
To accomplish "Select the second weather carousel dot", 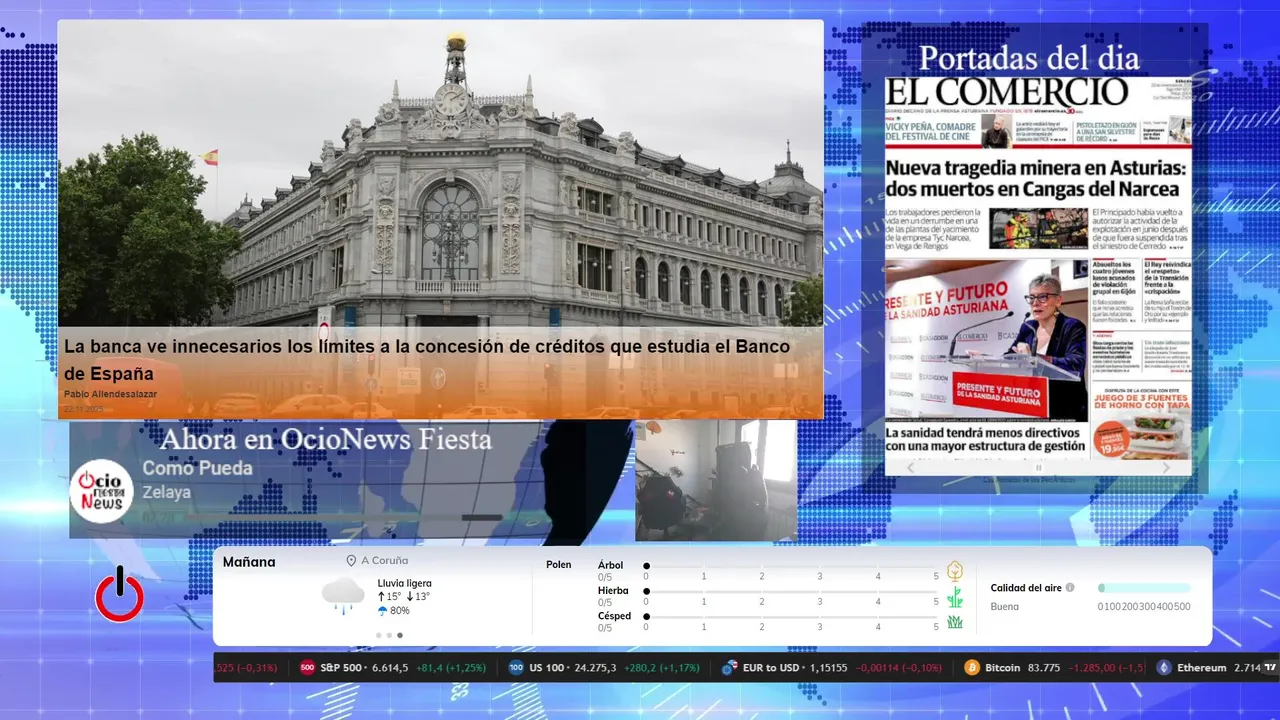I will (x=389, y=635).
